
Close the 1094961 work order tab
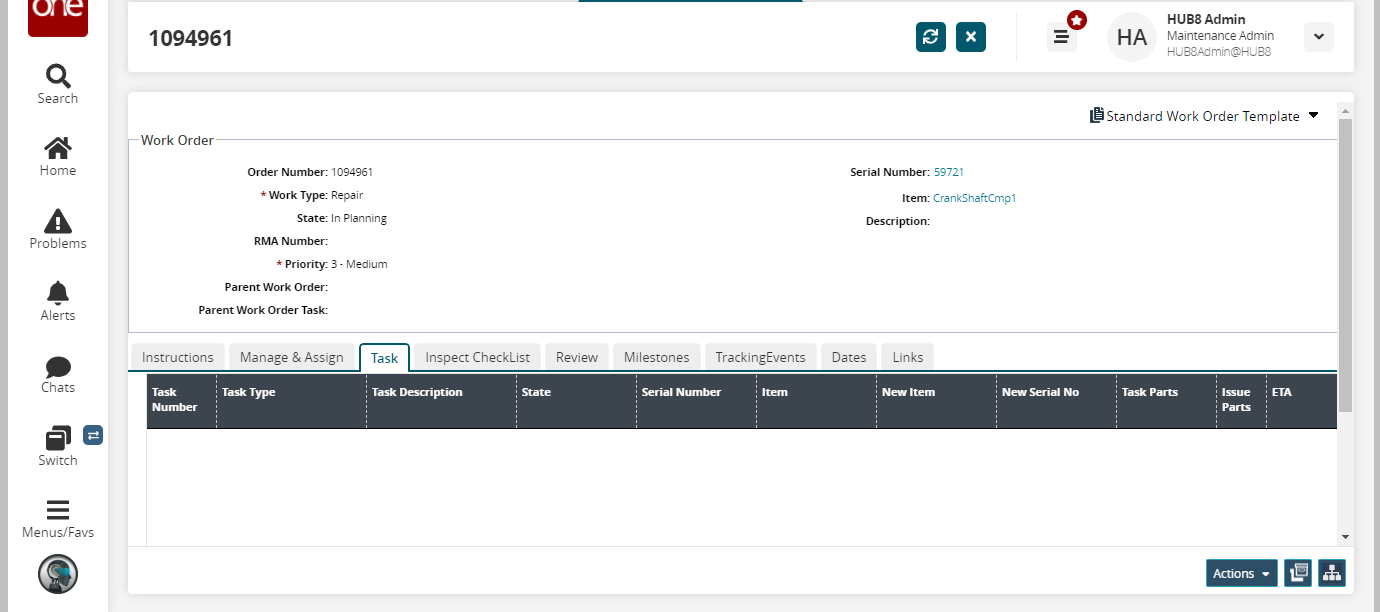971,37
